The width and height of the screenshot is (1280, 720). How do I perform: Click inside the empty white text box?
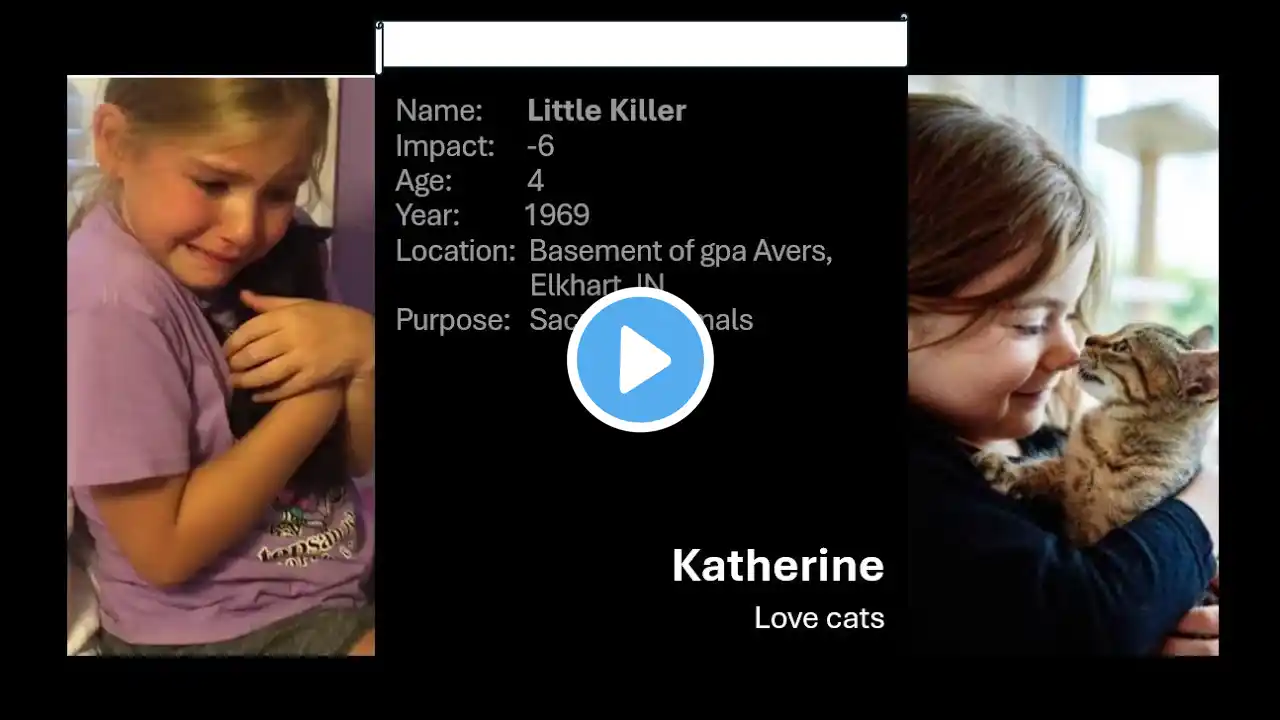point(643,44)
